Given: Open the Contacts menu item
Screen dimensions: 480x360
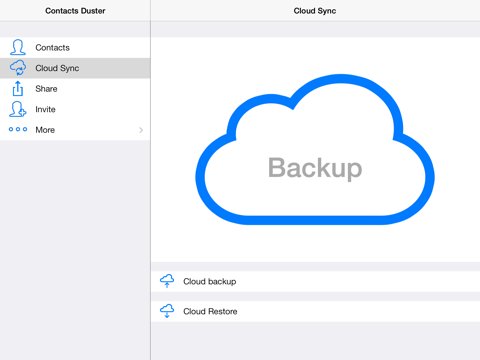Looking at the screenshot, I should [75, 47].
